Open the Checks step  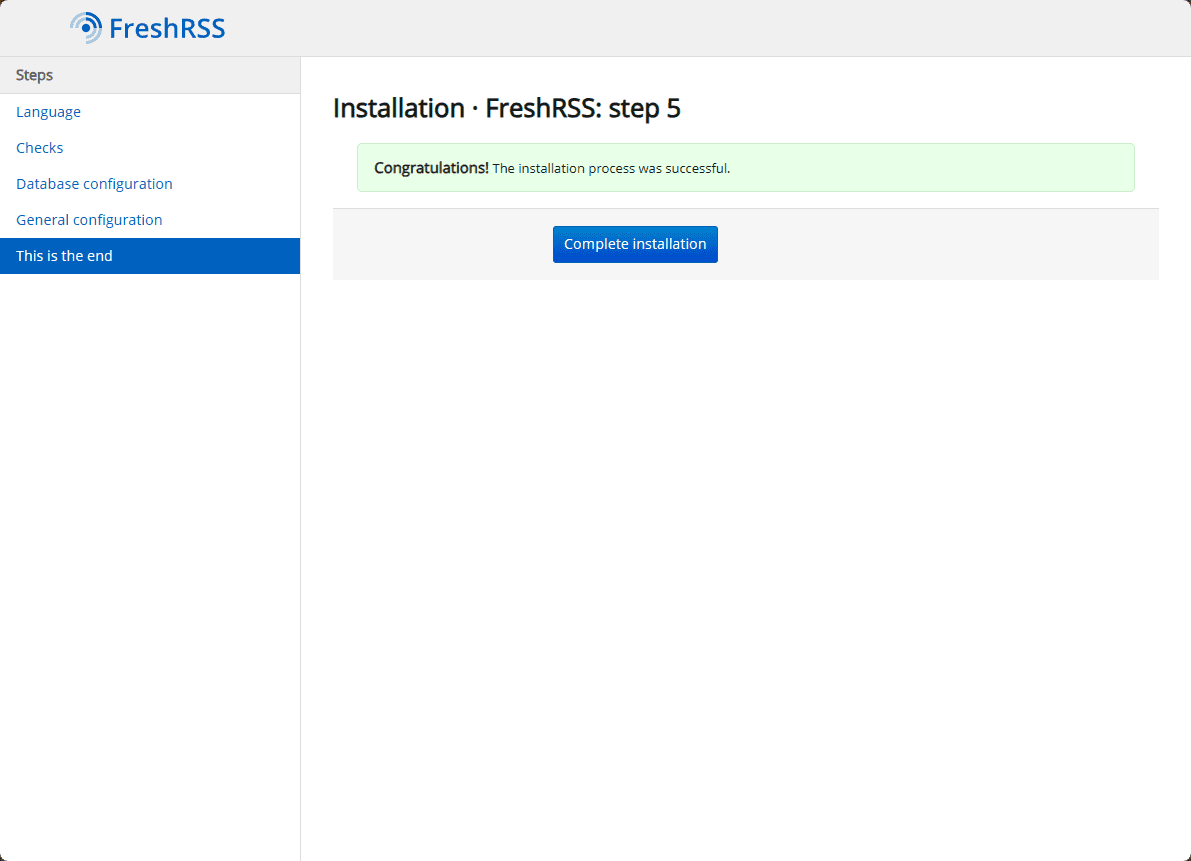point(150,148)
